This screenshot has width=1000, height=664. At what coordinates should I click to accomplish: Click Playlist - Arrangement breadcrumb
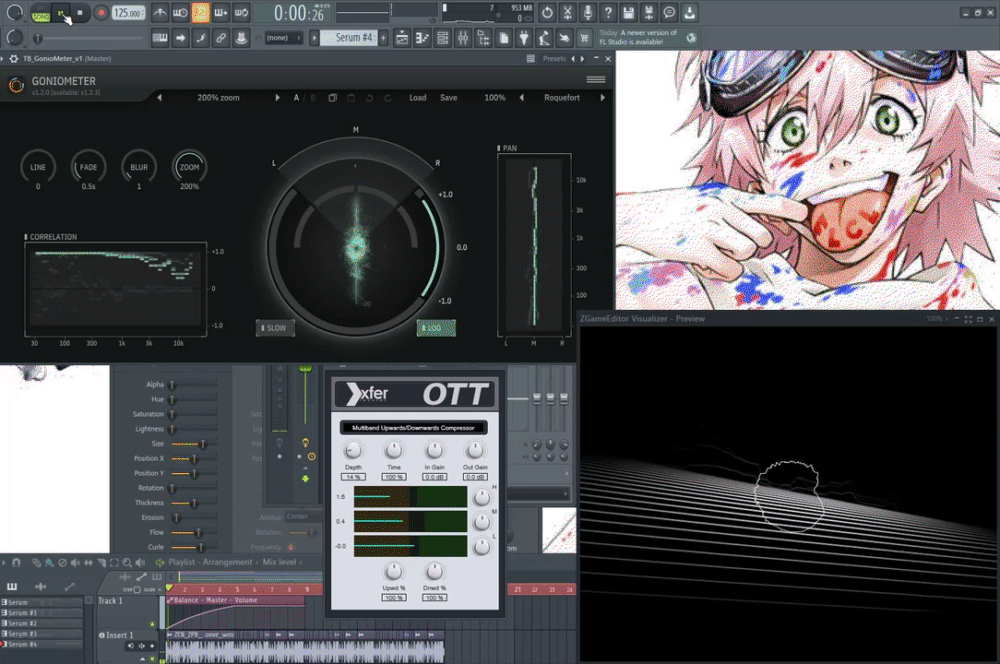(210, 562)
